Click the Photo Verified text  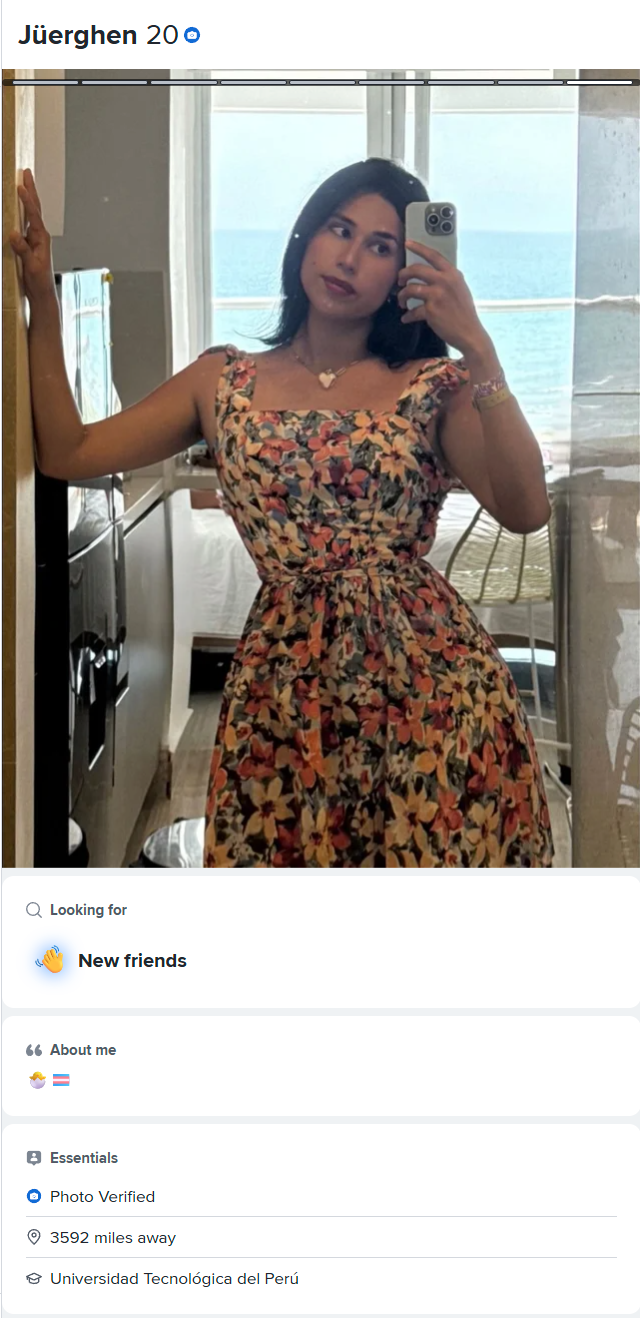[x=102, y=1196]
